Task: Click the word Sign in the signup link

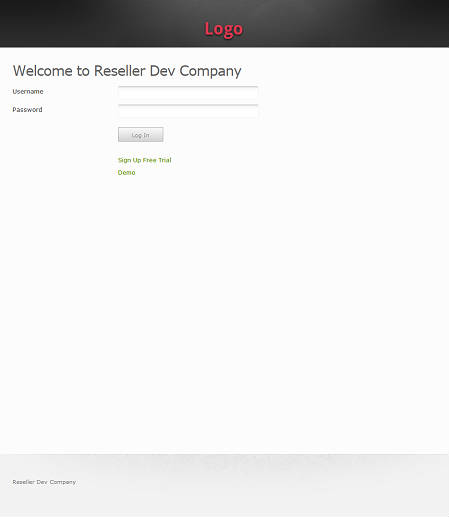Action: pyautogui.click(x=124, y=160)
